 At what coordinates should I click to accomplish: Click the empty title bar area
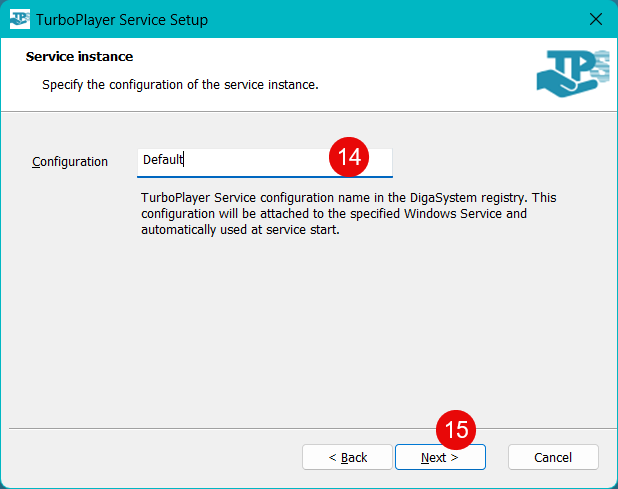click(x=400, y=19)
